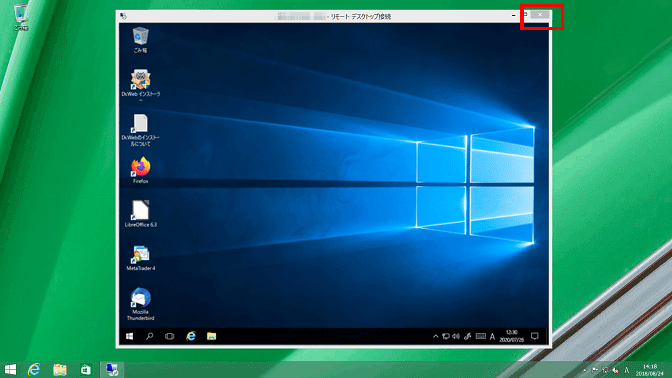Select the DcWeb installer shortcut
Viewport: 672px width, 378px height.
141,85
